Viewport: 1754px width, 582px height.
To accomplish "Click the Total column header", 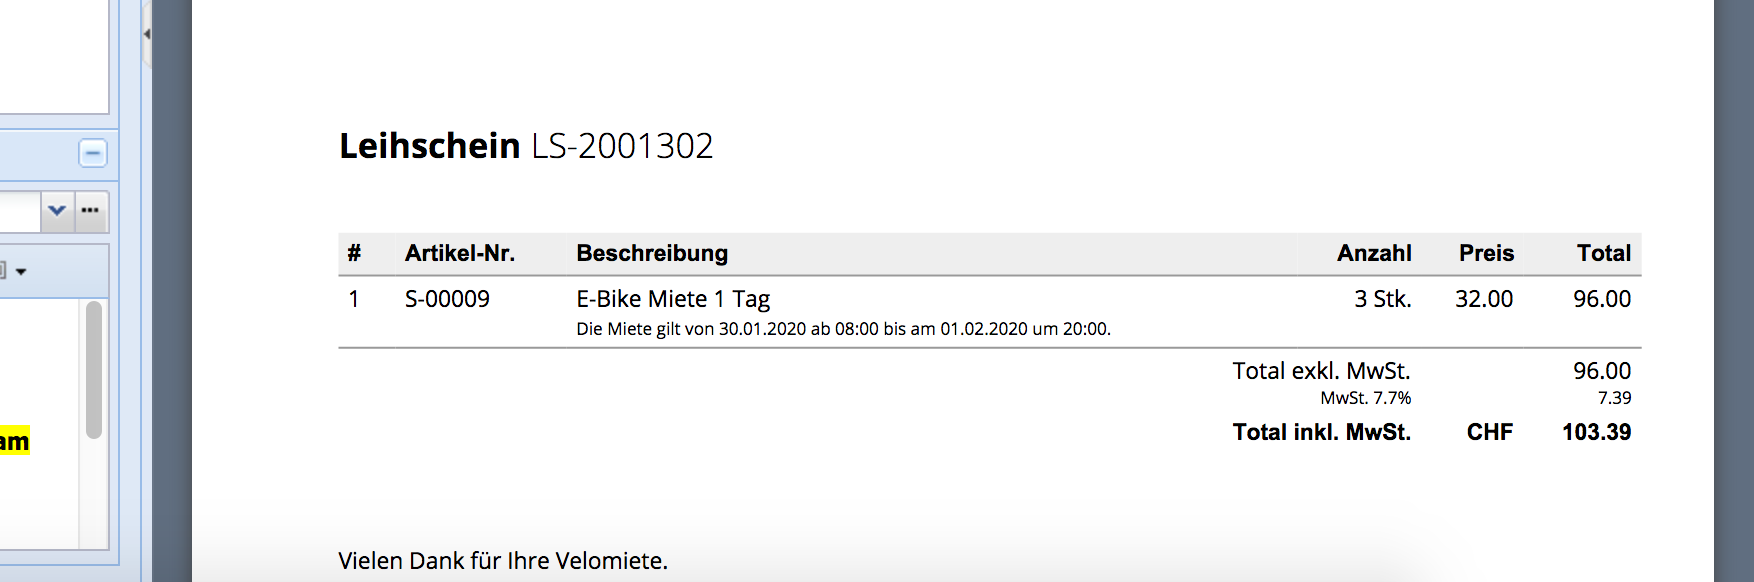I will coord(1603,253).
